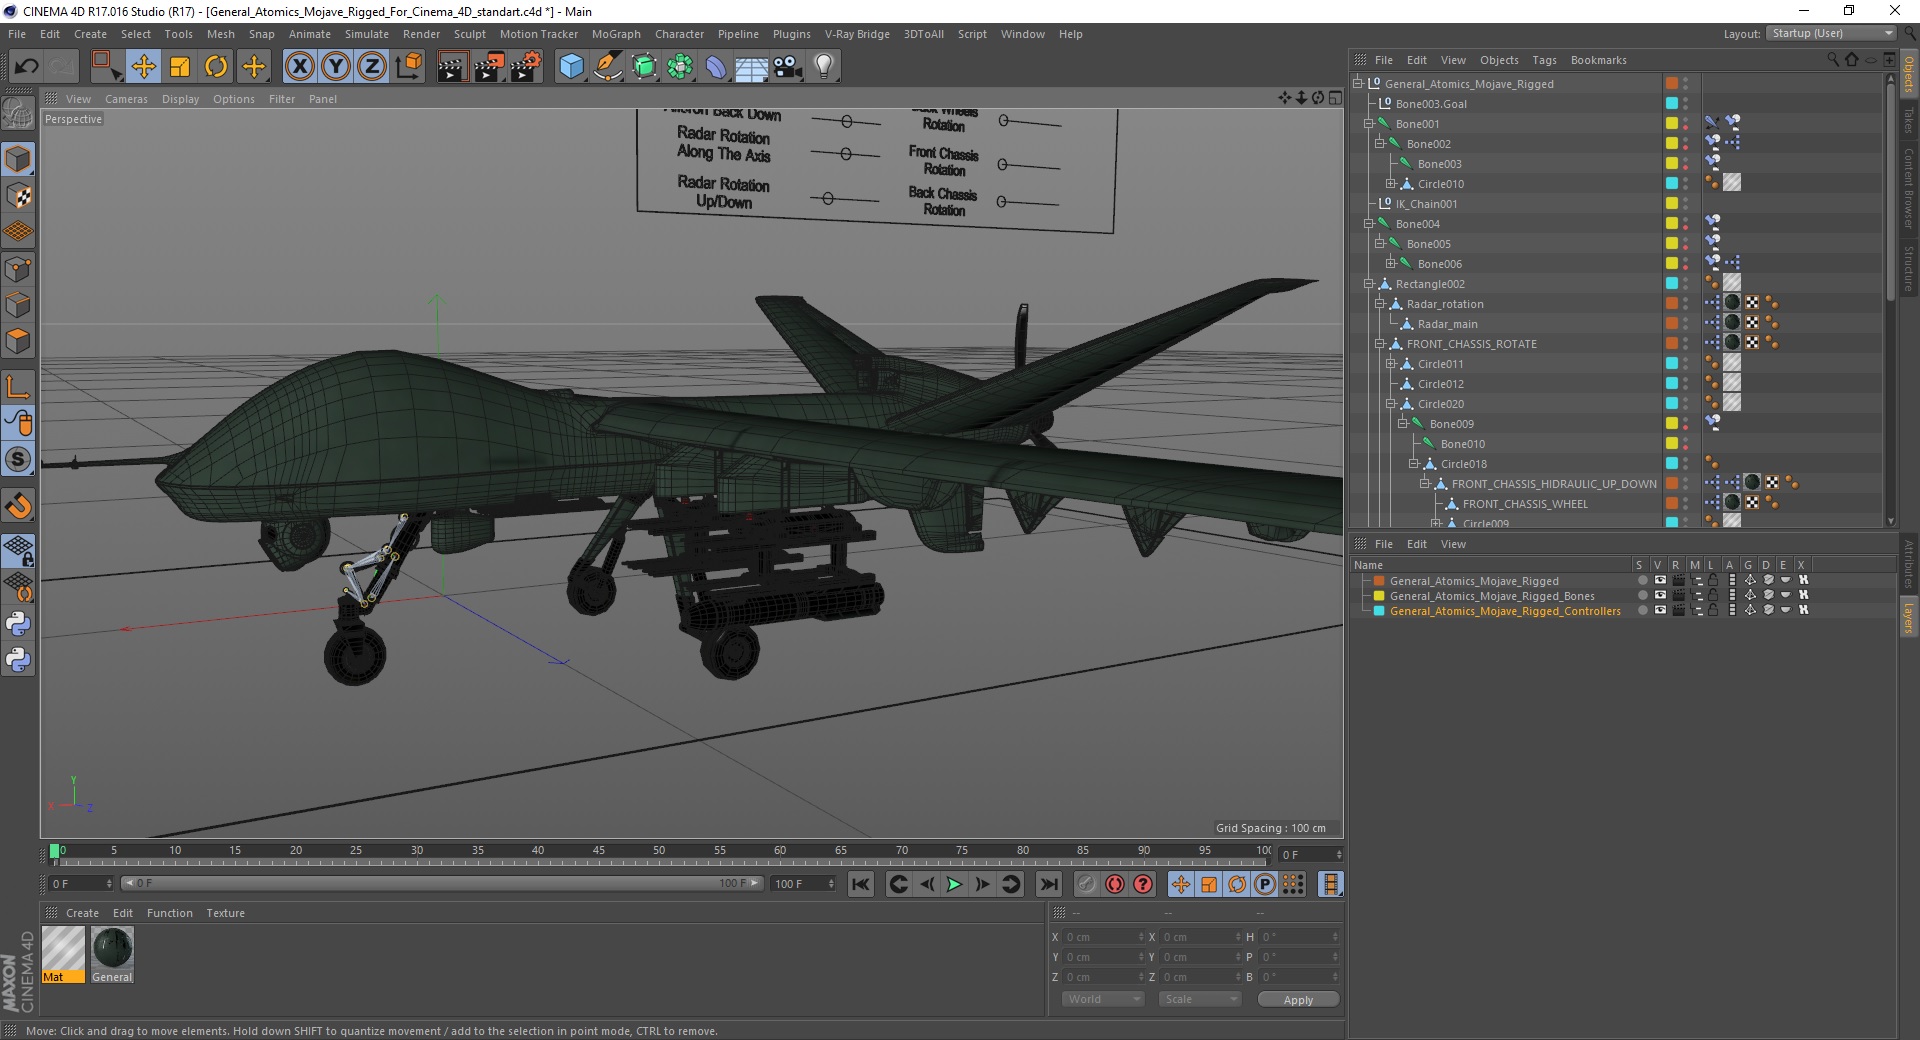Toggle Z axis lock
The height and width of the screenshot is (1040, 1920).
click(372, 67)
